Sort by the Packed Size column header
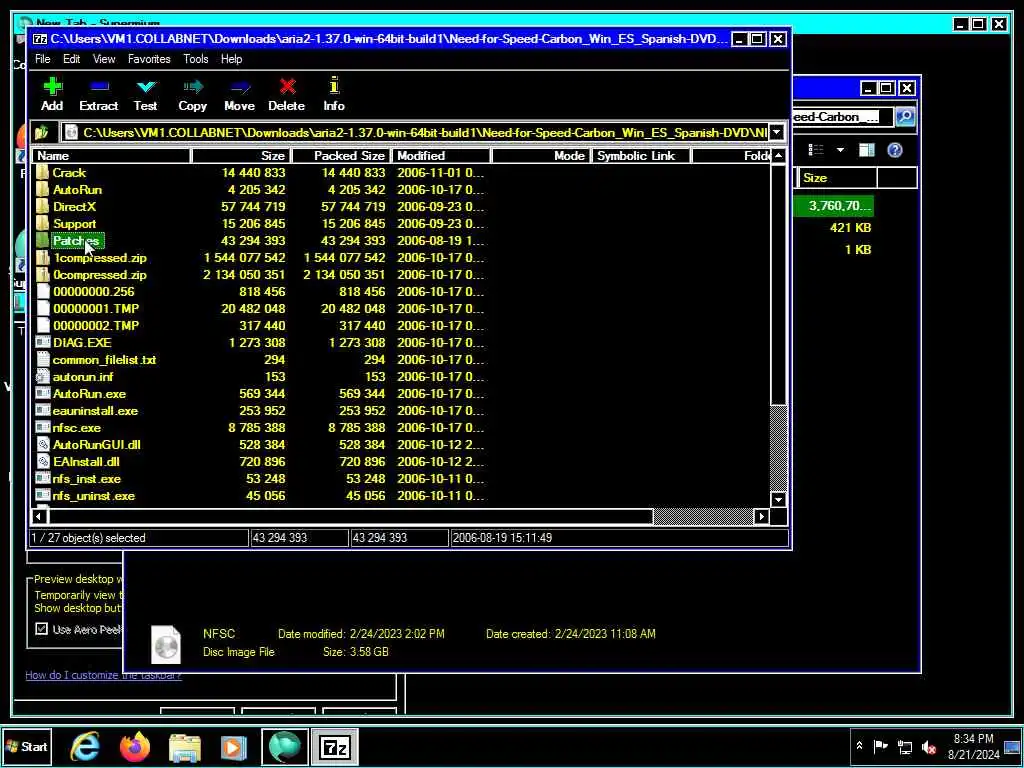Image resolution: width=1024 pixels, height=768 pixels. point(341,155)
